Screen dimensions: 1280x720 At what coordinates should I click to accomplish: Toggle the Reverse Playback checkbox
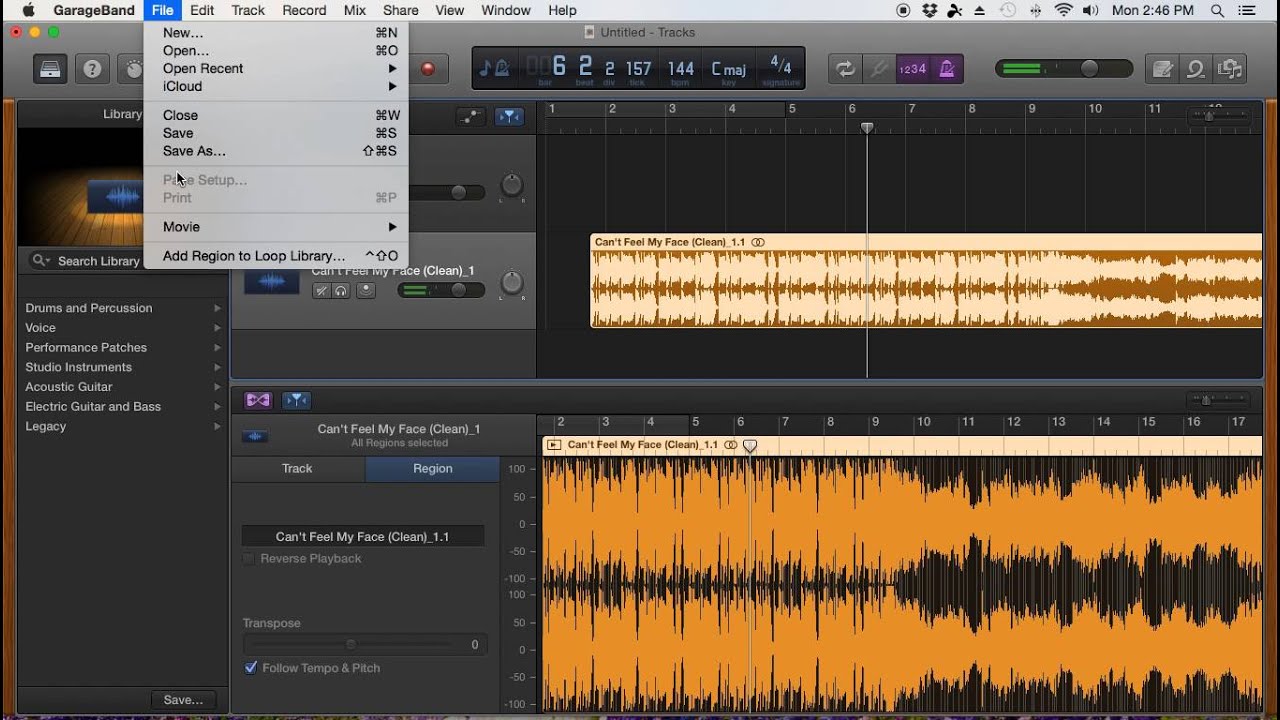coord(249,558)
